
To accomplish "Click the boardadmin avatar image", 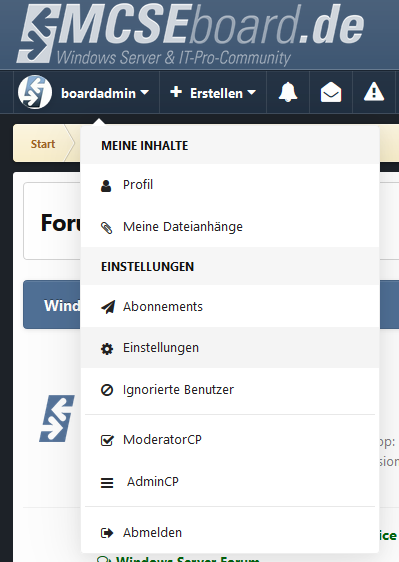I will click(x=35, y=92).
